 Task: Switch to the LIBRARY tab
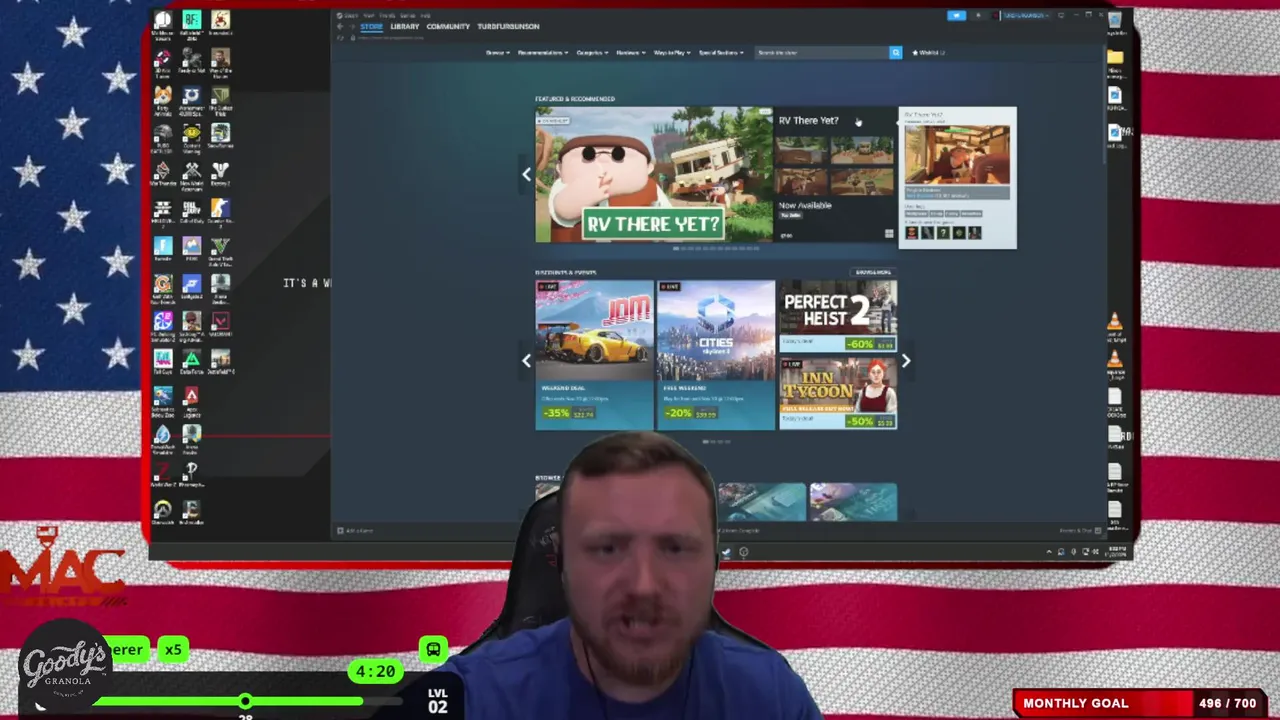[x=405, y=26]
